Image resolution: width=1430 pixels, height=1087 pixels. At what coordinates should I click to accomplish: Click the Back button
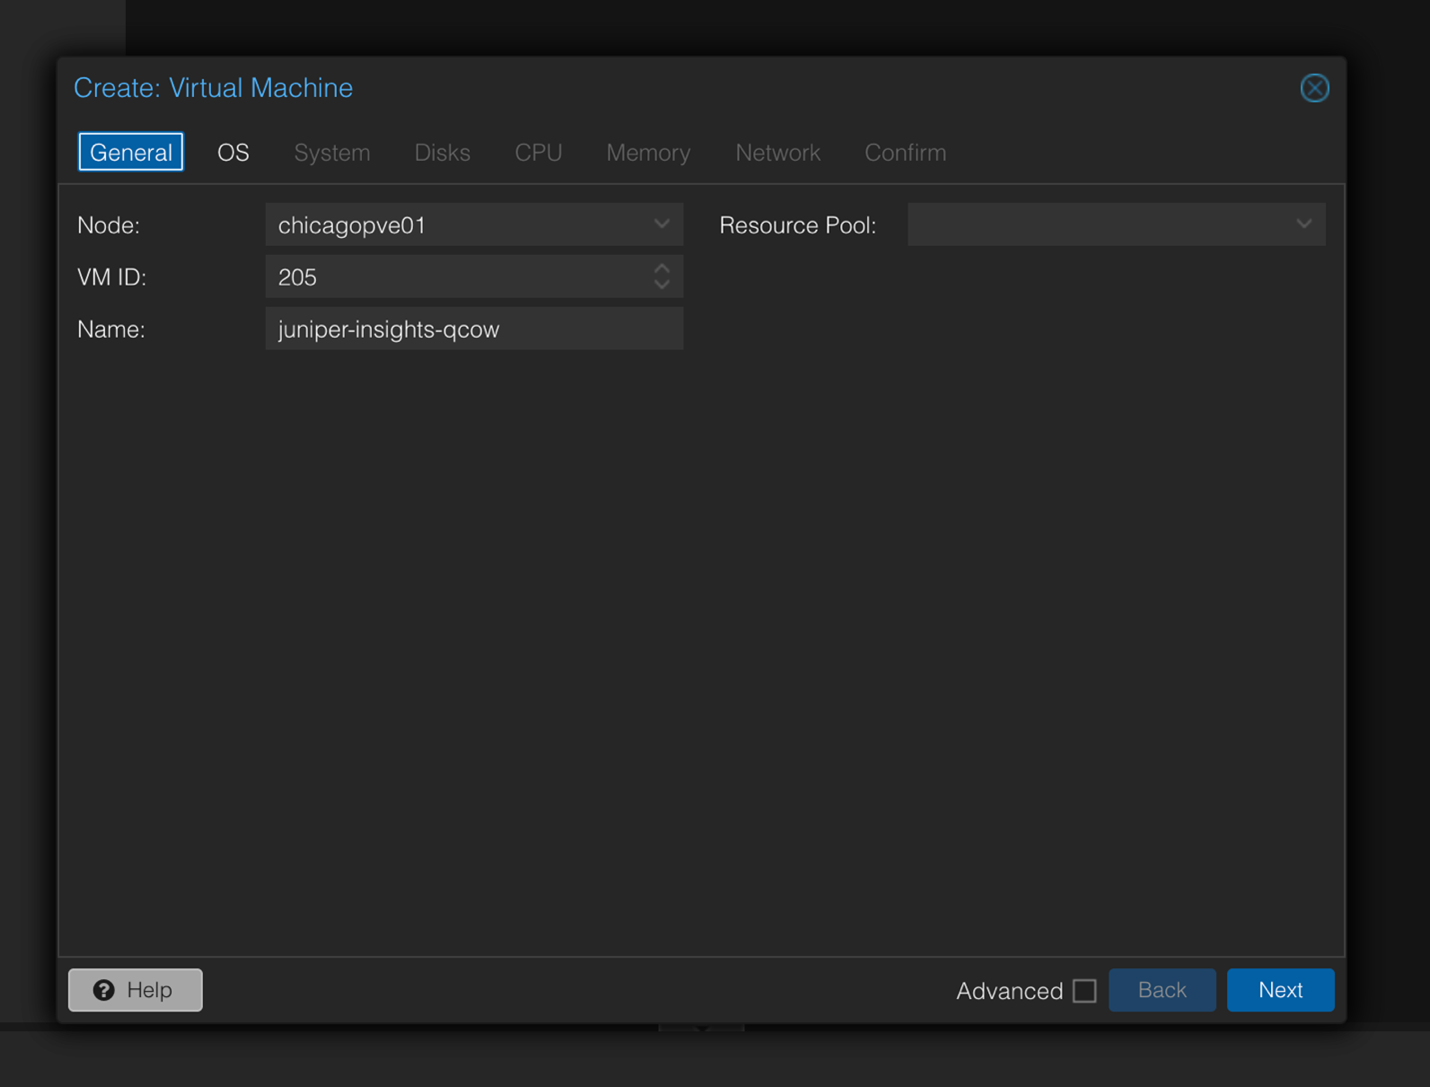[x=1162, y=990]
